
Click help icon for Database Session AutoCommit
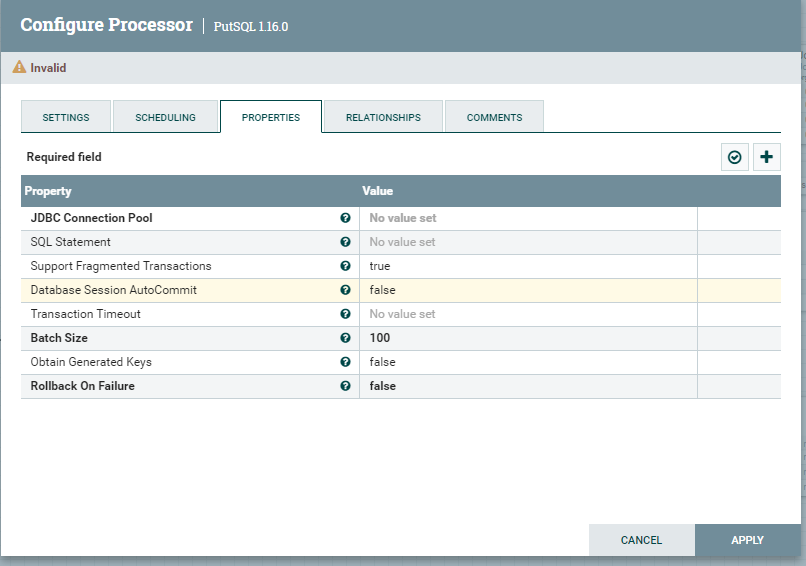[345, 290]
